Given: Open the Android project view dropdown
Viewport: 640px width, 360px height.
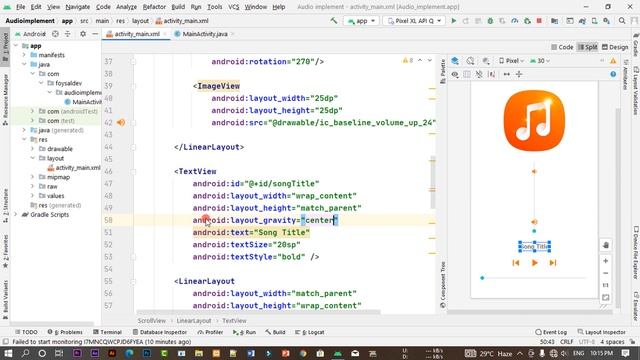Looking at the screenshot, I should 31,34.
